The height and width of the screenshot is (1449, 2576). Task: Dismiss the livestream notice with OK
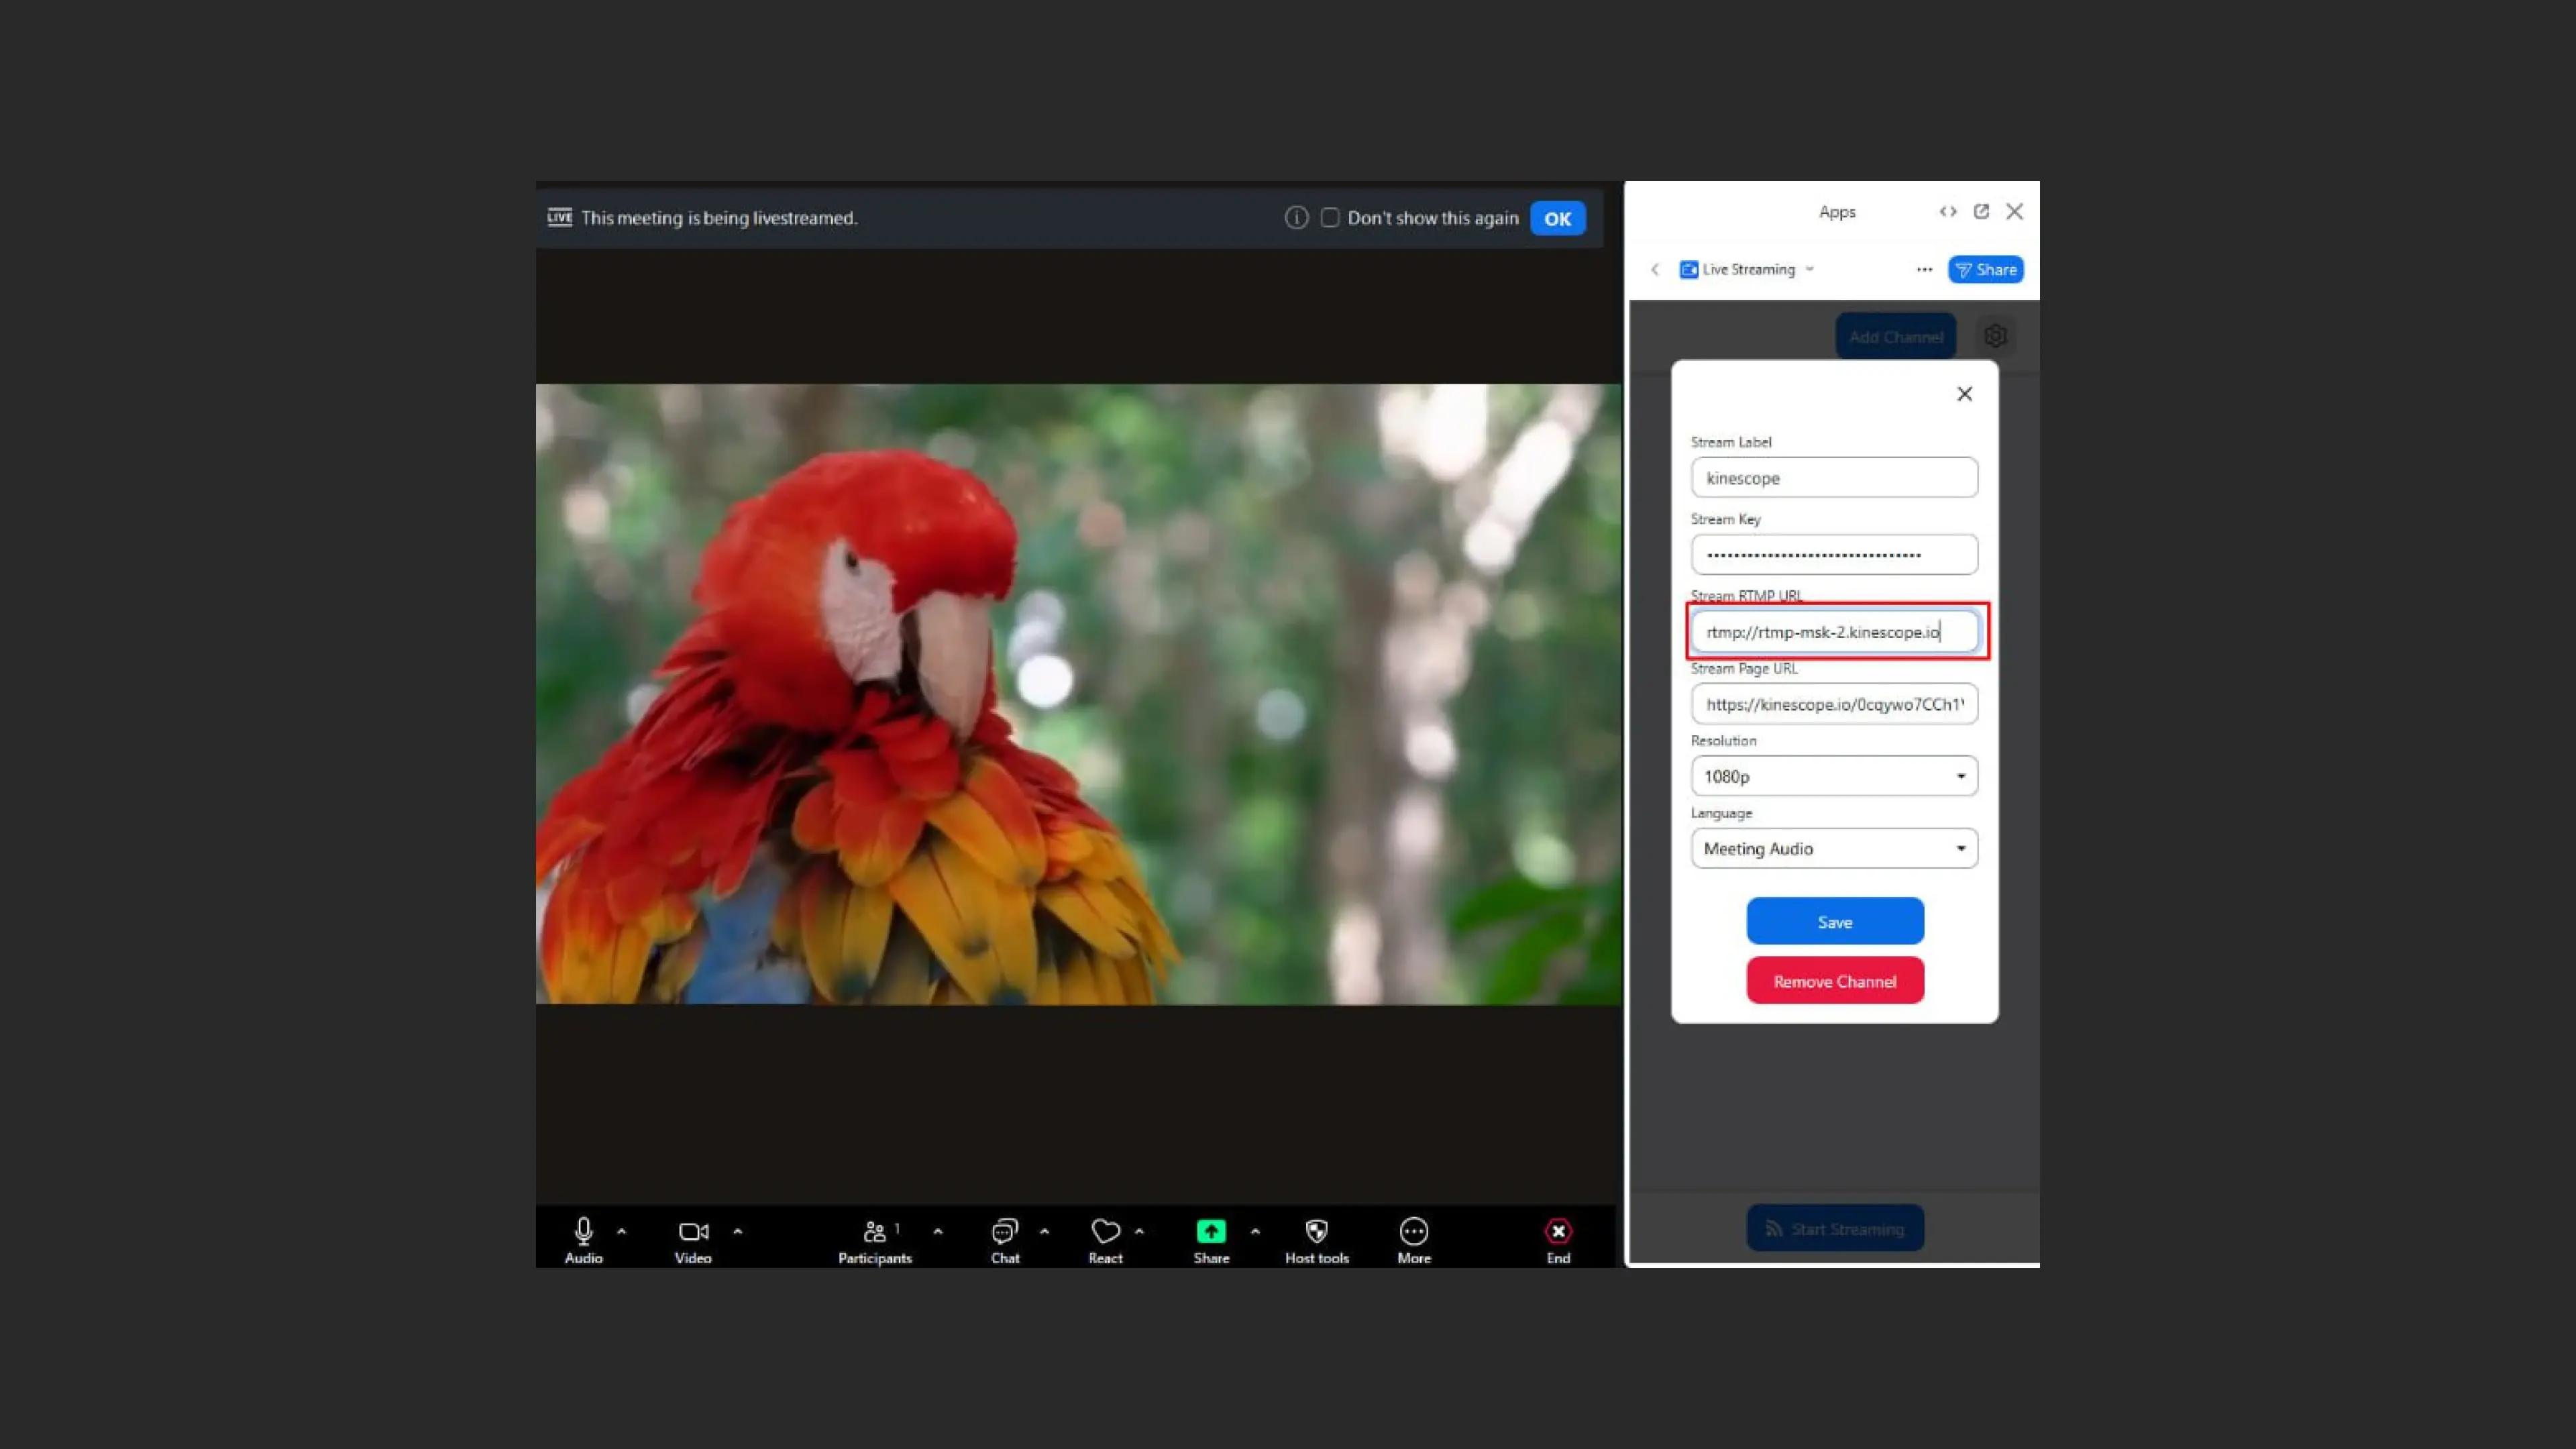tap(1557, 219)
